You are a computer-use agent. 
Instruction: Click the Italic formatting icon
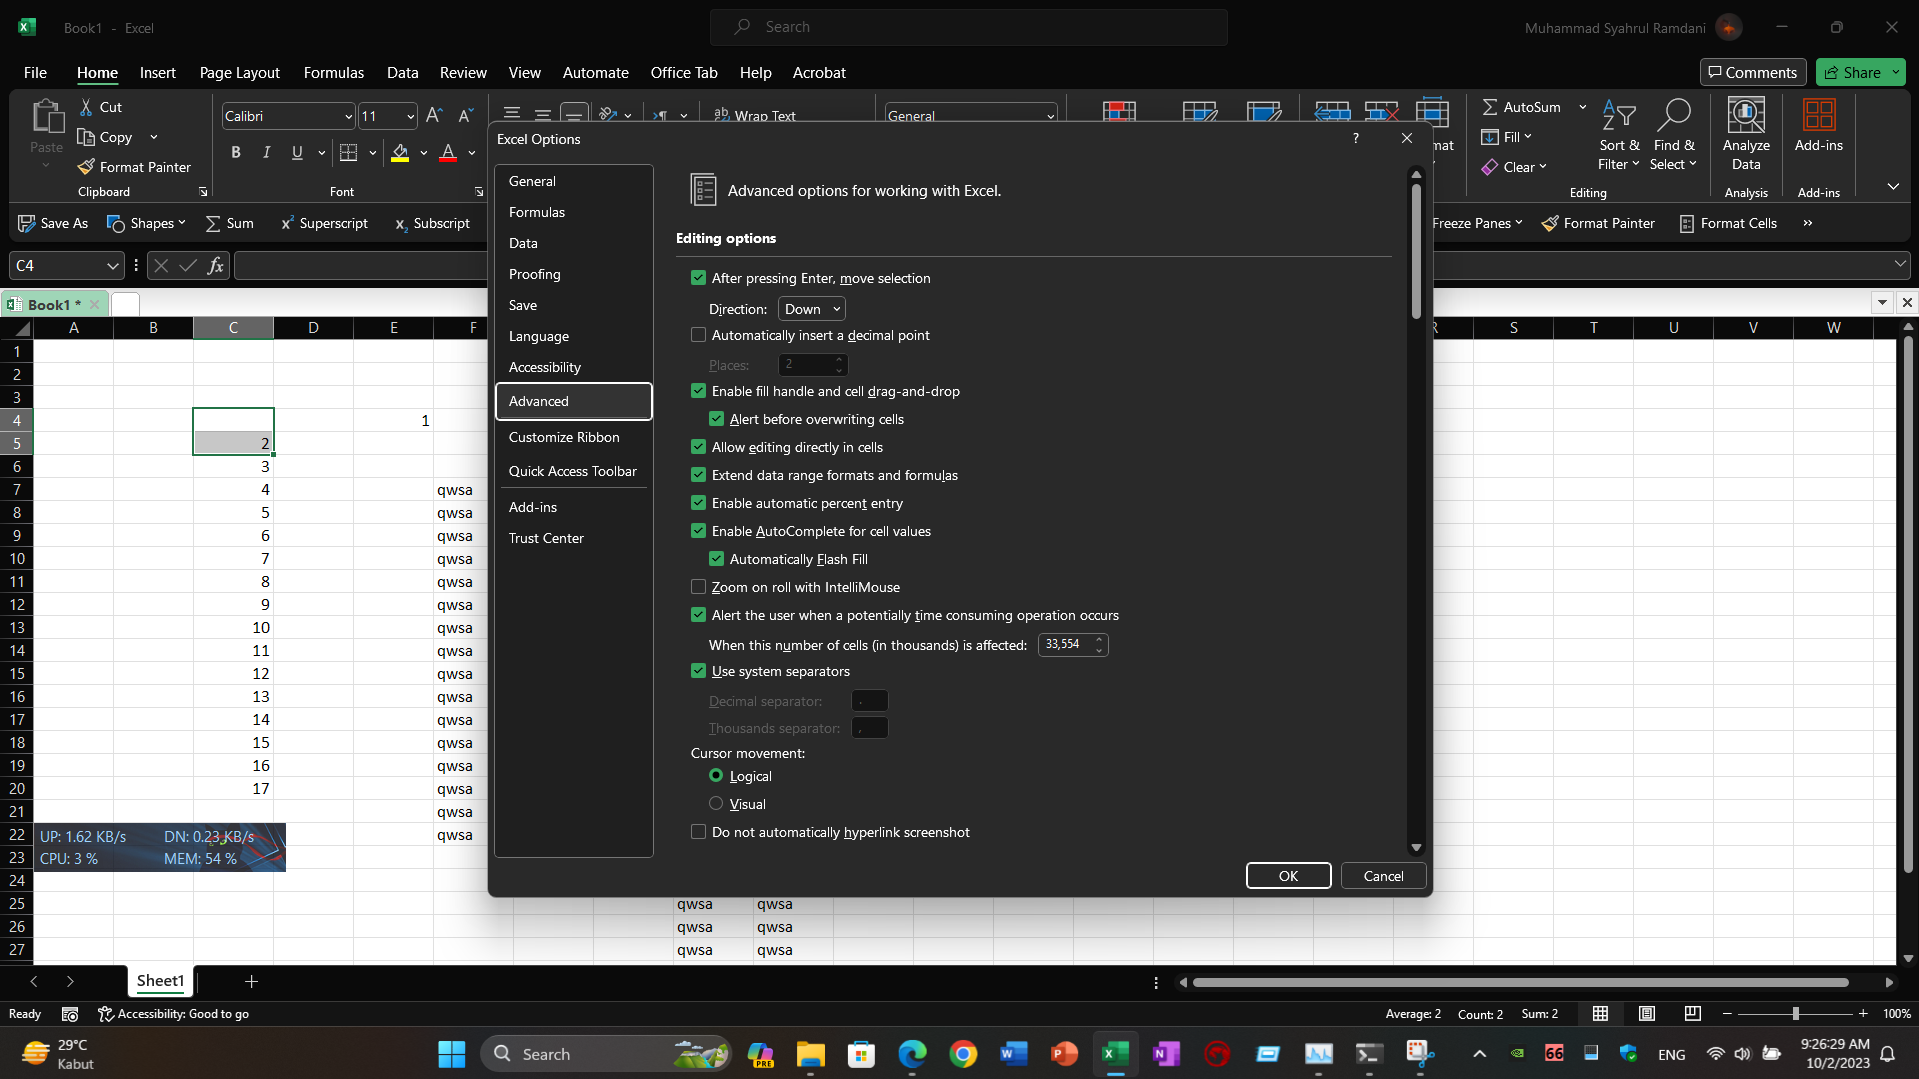[266, 152]
